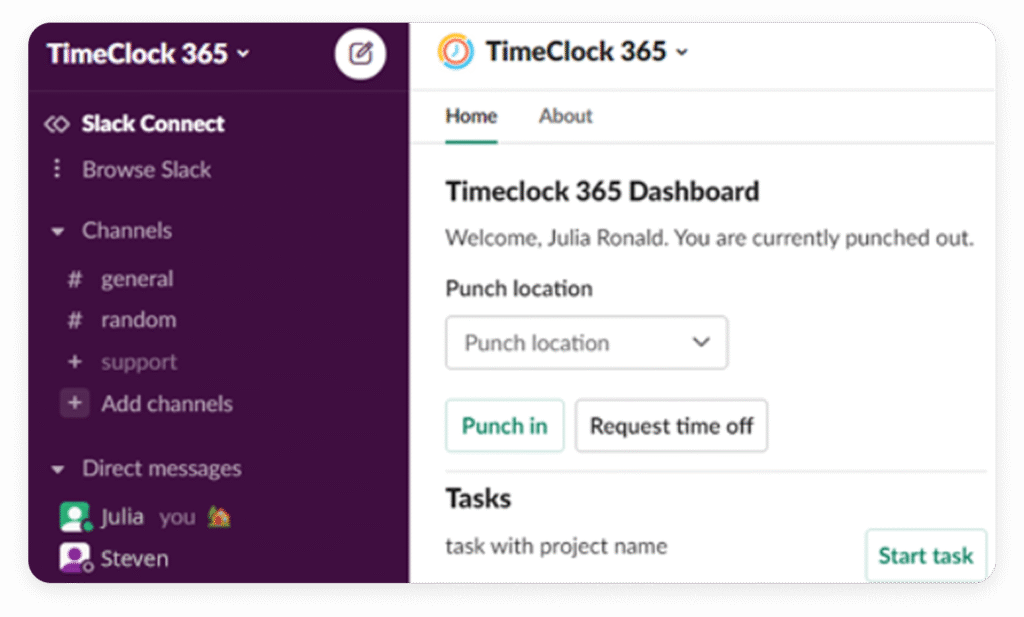Switch to the About tab
Screen dimensions: 1024x617
tap(566, 116)
